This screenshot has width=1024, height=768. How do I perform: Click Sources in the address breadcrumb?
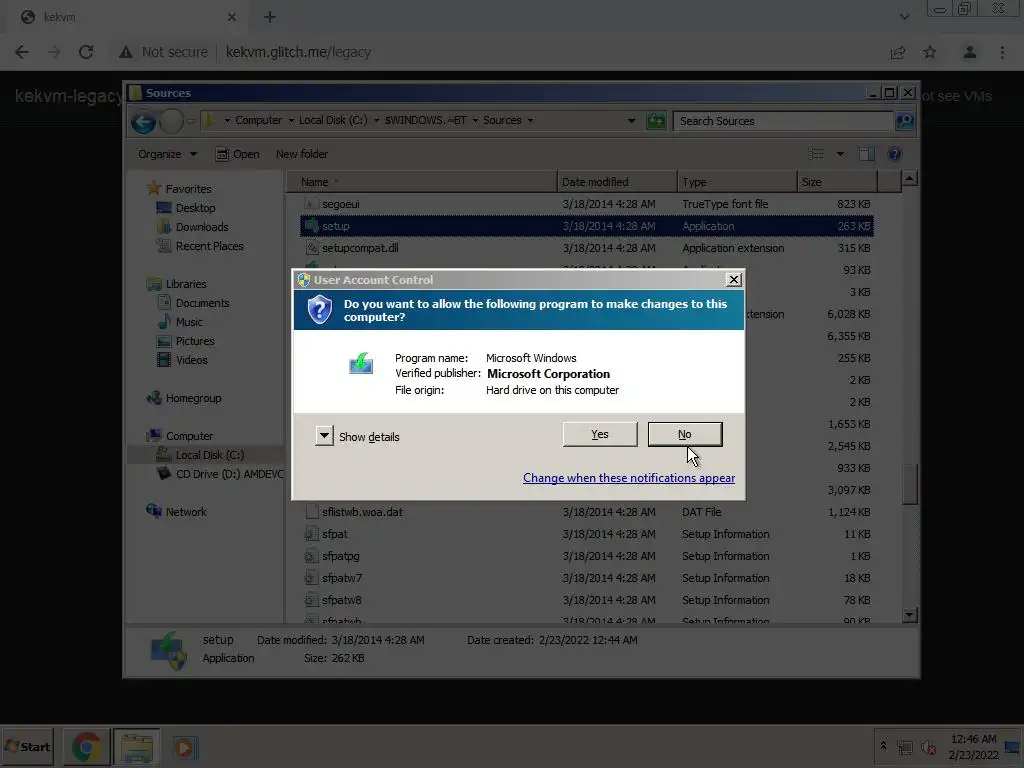pos(502,120)
